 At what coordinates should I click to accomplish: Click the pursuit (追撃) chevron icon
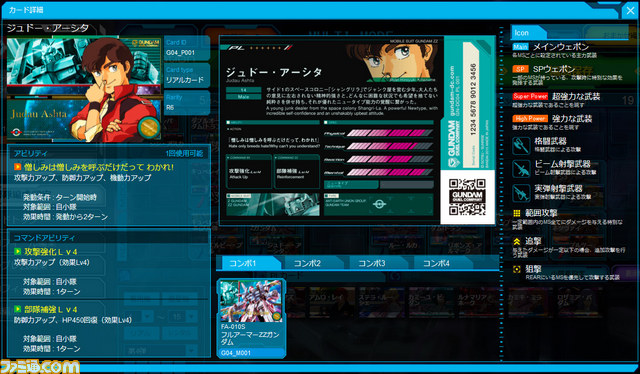pos(517,242)
